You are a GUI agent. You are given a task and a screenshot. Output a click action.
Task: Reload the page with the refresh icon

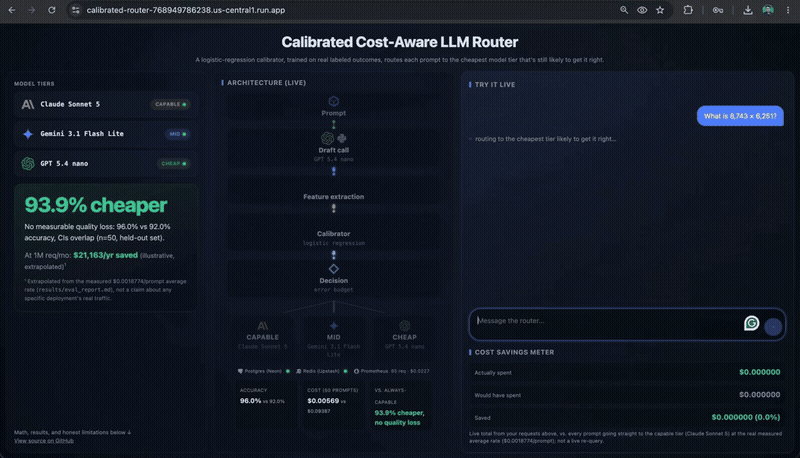[x=52, y=10]
